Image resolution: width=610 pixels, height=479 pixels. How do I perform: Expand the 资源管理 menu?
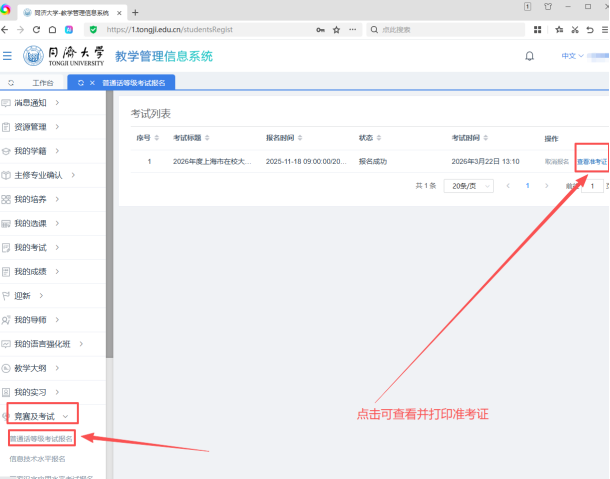[x=53, y=127]
